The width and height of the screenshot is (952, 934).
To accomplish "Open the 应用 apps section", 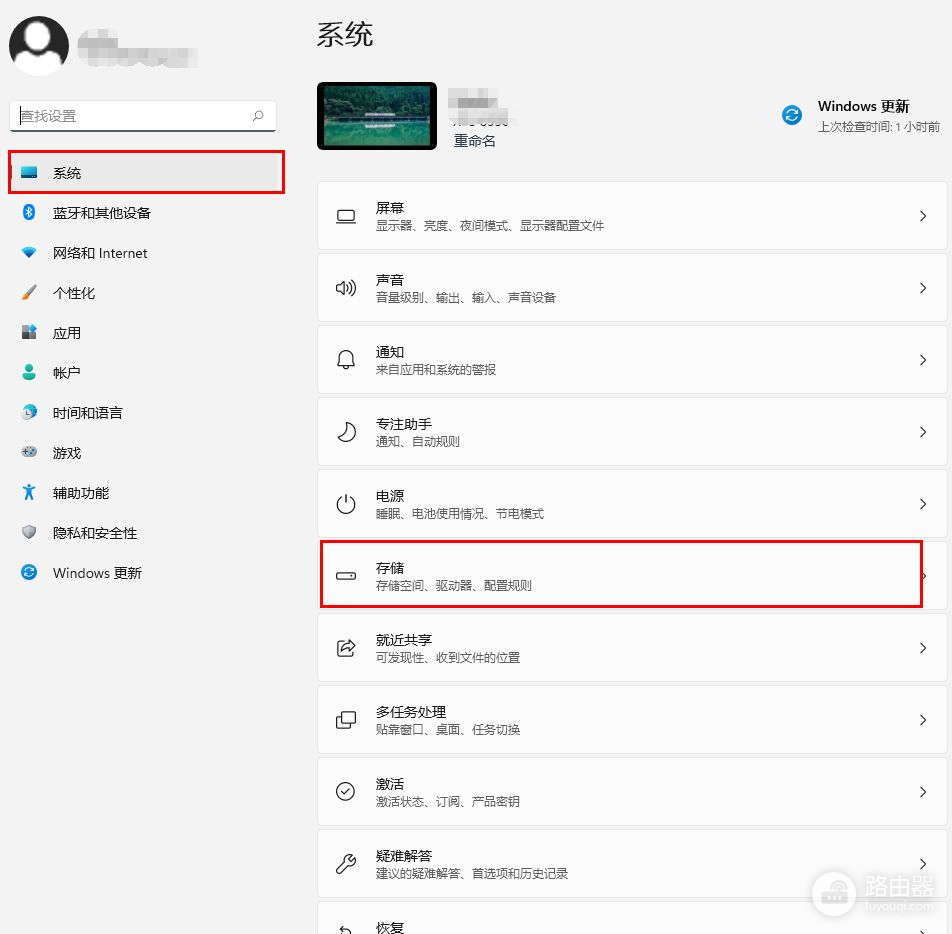I will [x=67, y=333].
